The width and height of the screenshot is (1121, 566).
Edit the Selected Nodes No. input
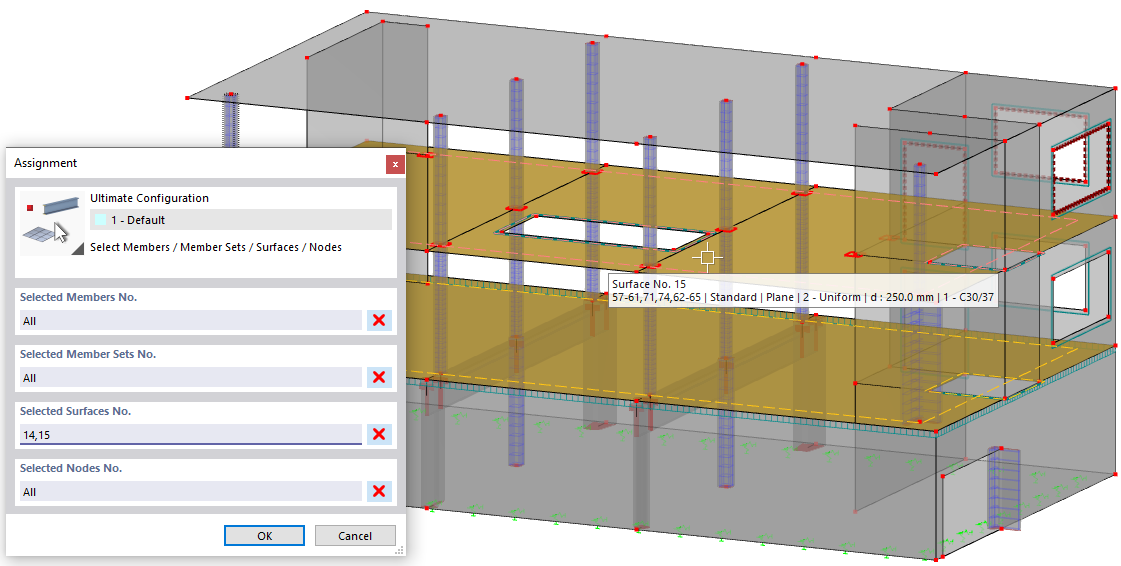(190, 492)
